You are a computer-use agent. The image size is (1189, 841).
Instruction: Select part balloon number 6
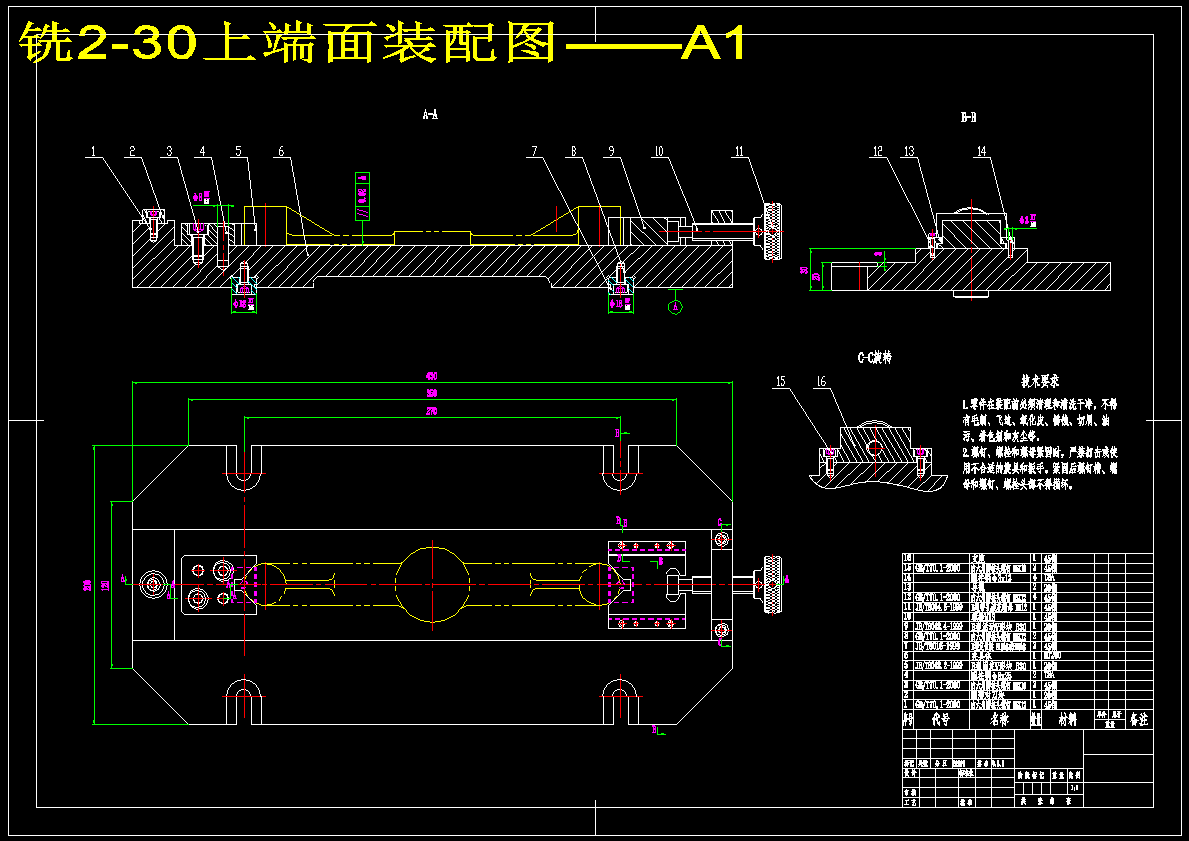[281, 152]
